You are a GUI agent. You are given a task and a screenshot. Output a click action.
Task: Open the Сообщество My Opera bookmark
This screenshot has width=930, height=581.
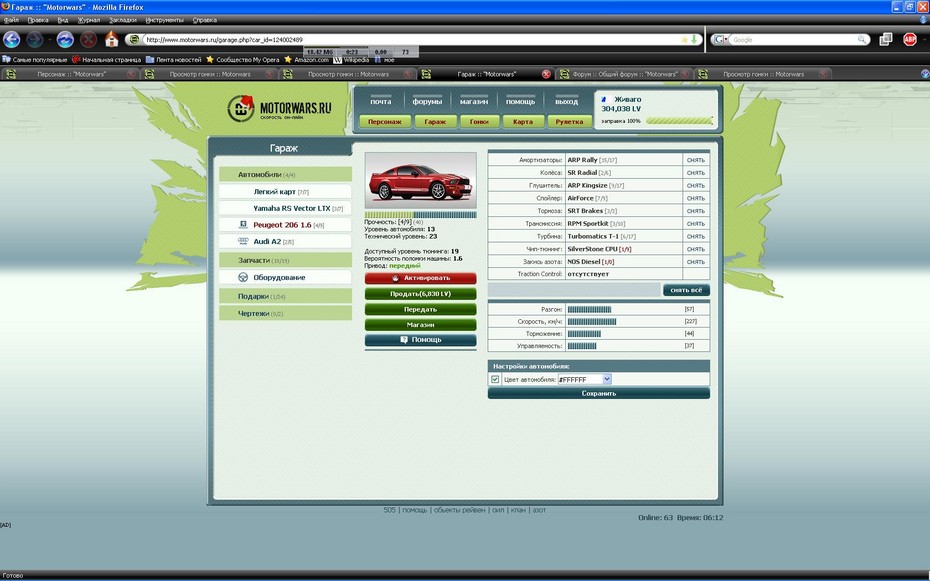click(x=243, y=59)
